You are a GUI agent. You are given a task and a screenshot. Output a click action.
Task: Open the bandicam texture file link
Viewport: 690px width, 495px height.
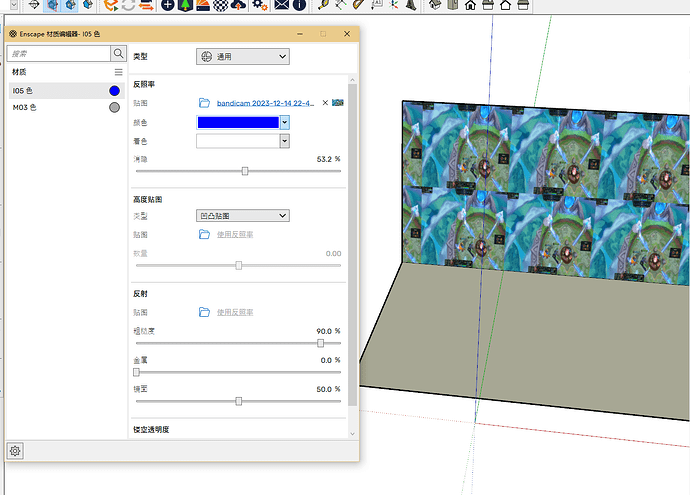pyautogui.click(x=265, y=103)
